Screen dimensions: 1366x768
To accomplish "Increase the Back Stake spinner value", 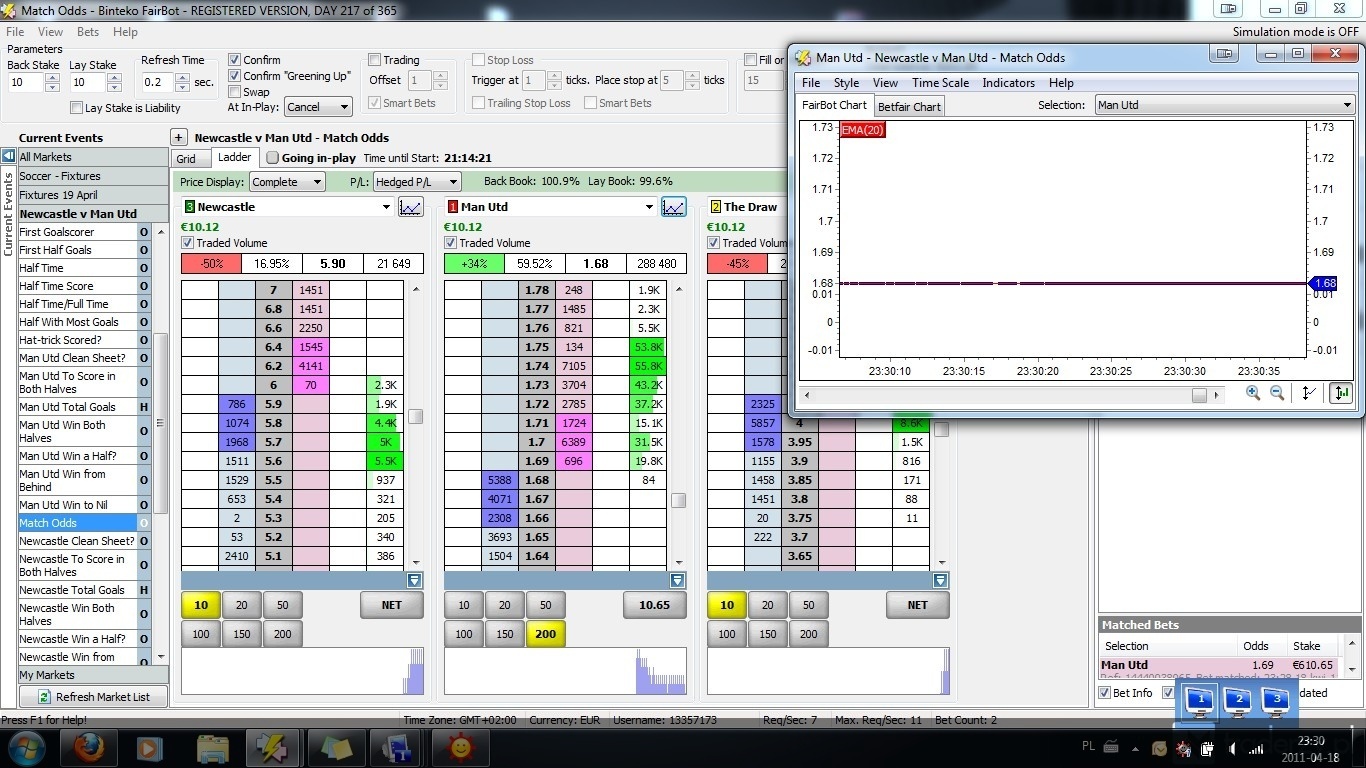I will point(51,77).
